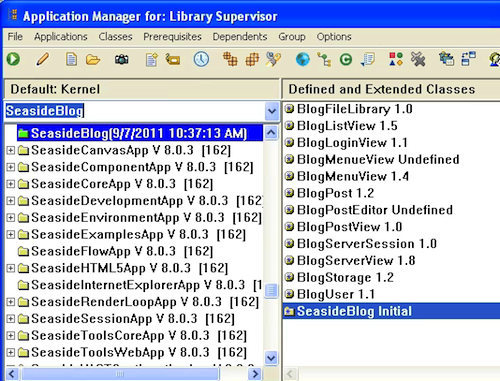This screenshot has width=500, height=381.
Task: Click the camera snapshot toolbar icon
Action: pyautogui.click(x=122, y=60)
